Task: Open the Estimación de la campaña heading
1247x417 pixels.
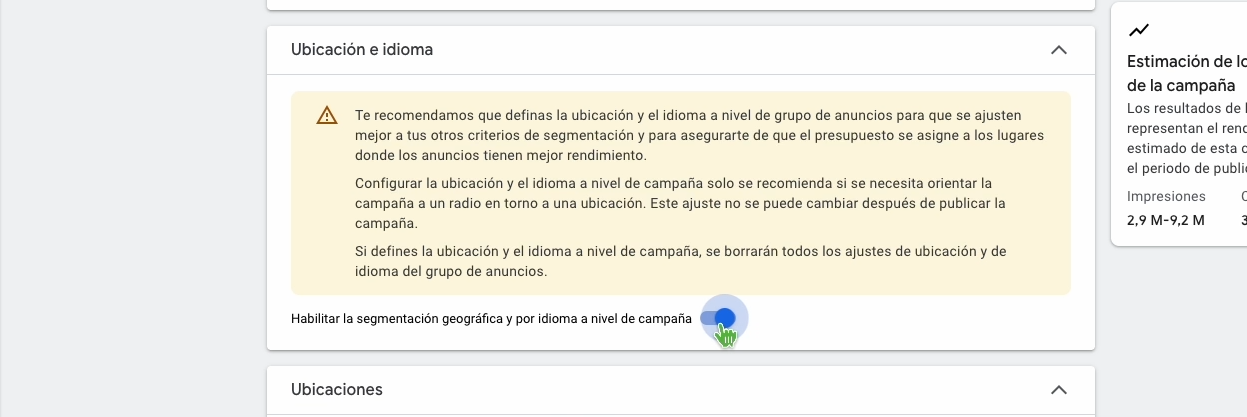Action: [x=1187, y=72]
